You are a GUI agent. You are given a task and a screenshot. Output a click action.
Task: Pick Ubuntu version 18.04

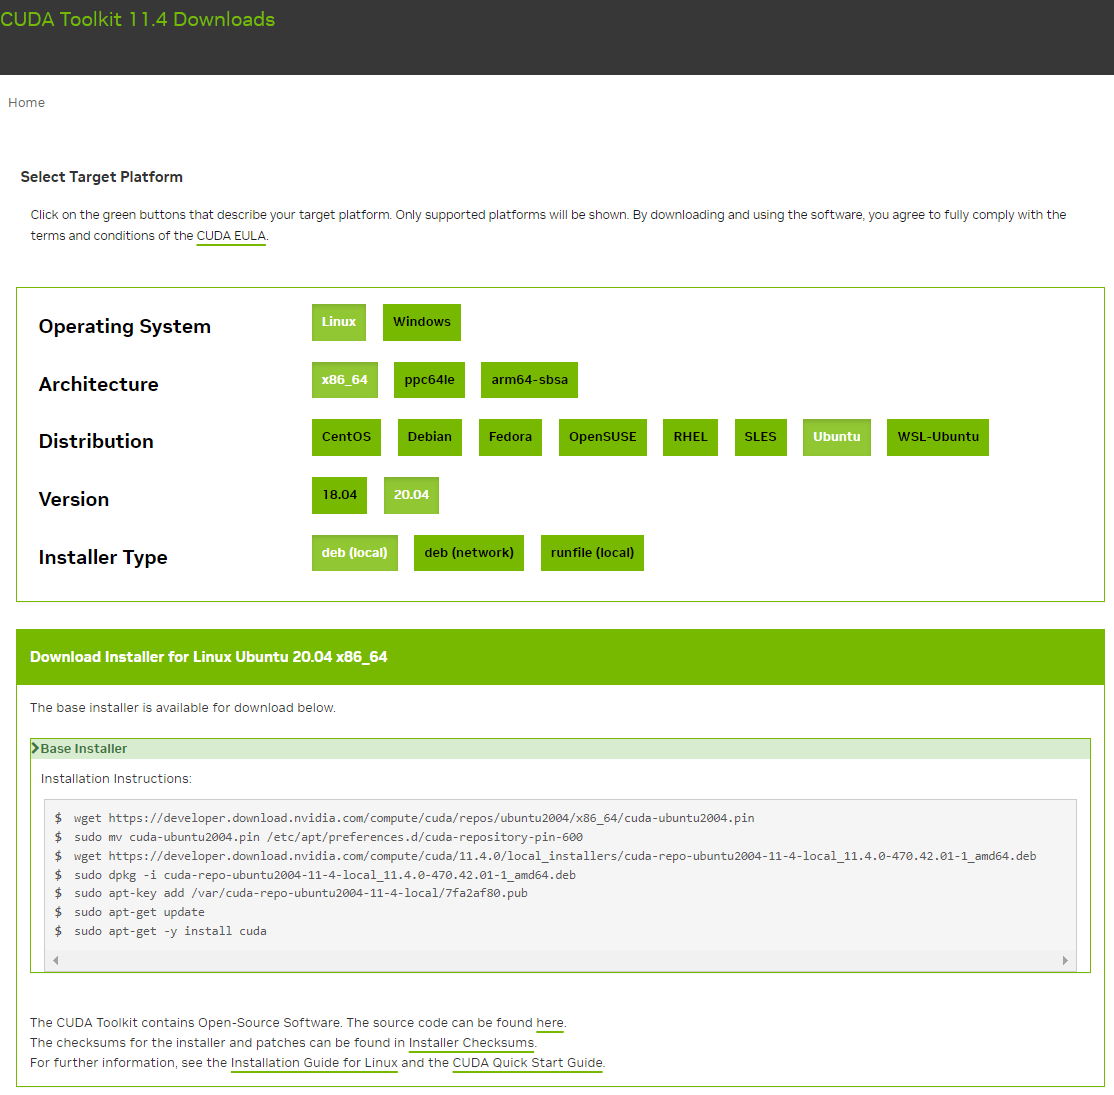tap(340, 495)
